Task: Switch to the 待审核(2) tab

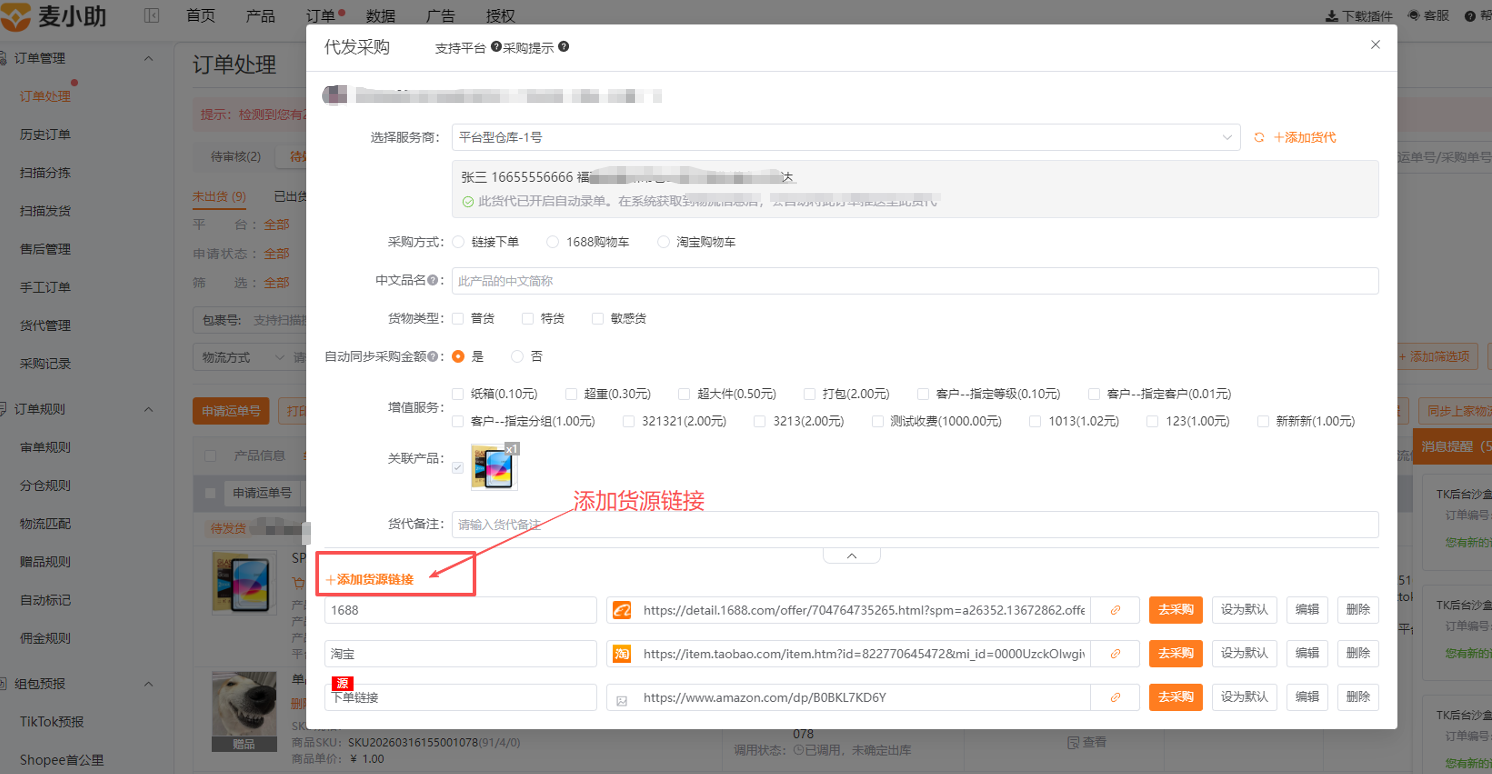Action: [x=236, y=157]
